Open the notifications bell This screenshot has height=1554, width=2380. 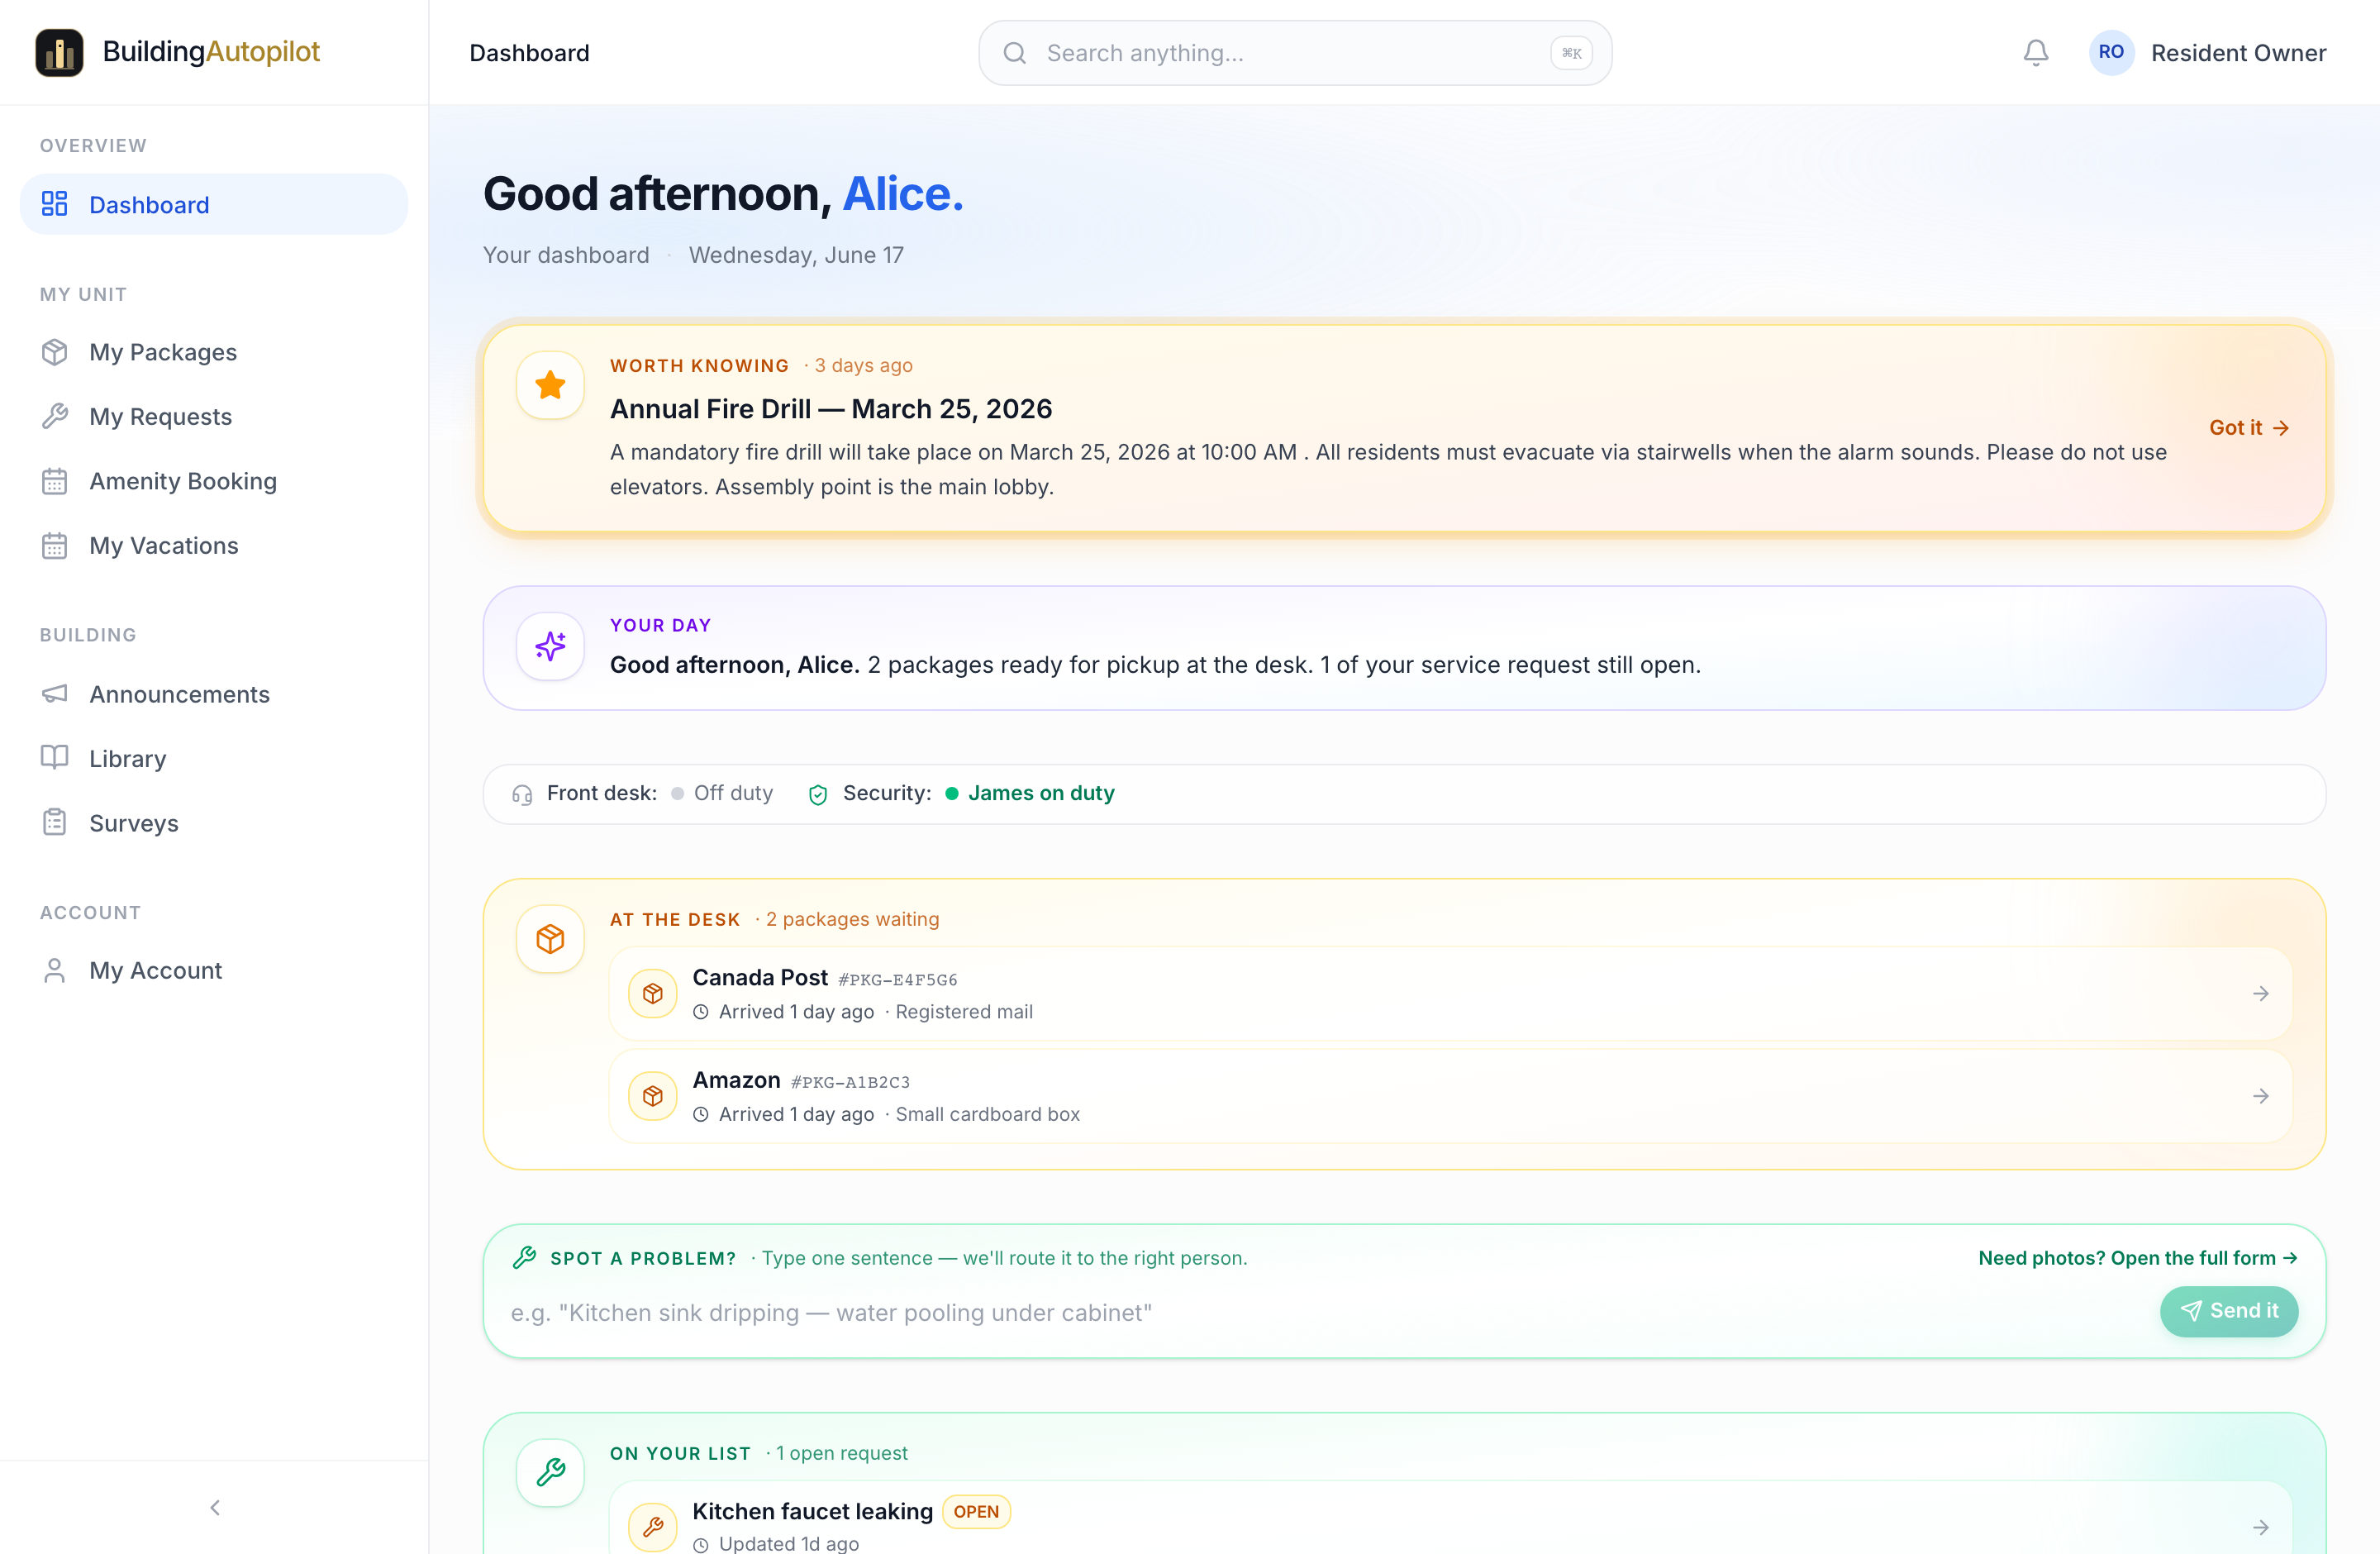[2035, 53]
